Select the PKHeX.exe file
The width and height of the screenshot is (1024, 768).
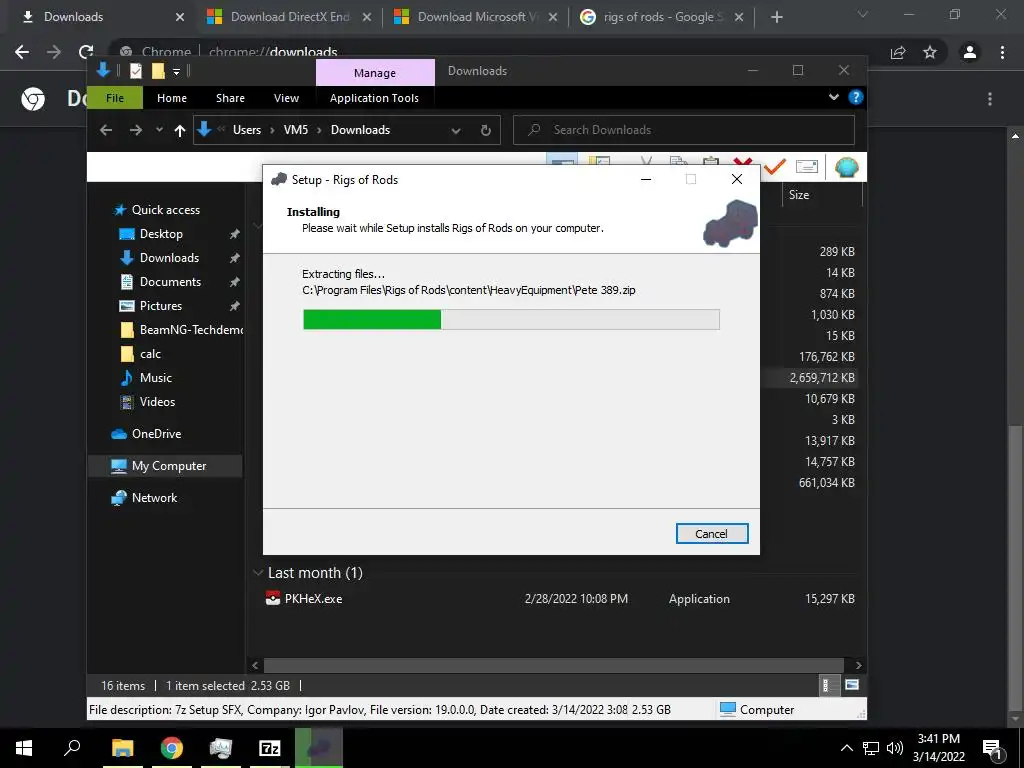[x=313, y=599]
